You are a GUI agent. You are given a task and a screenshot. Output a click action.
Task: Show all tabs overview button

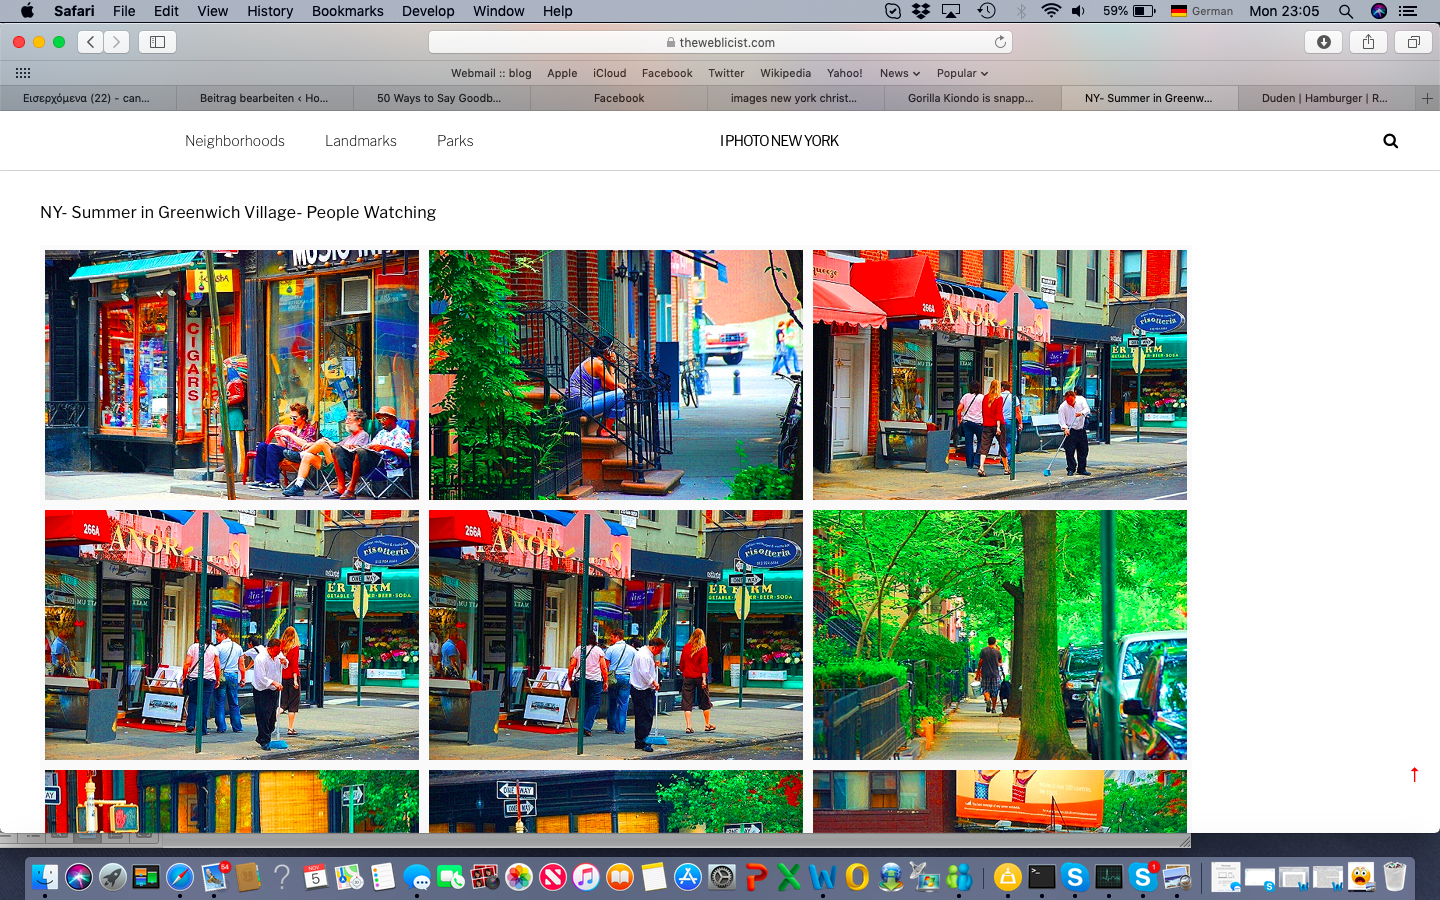click(x=1413, y=42)
